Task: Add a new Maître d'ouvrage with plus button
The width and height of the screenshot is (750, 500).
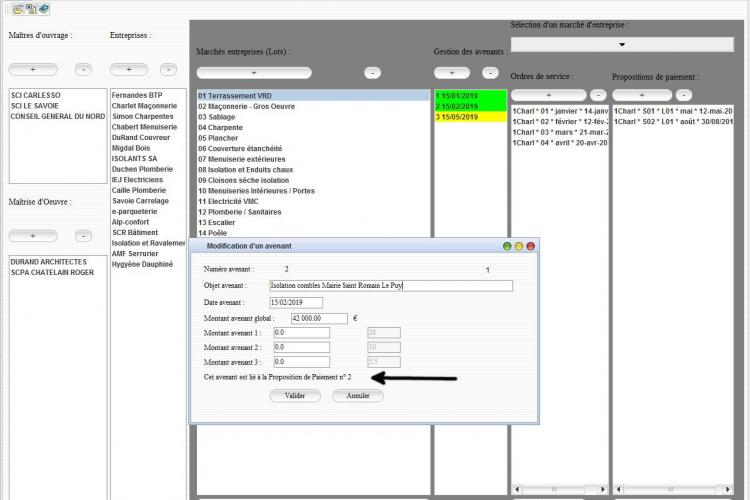Action: tap(33, 69)
